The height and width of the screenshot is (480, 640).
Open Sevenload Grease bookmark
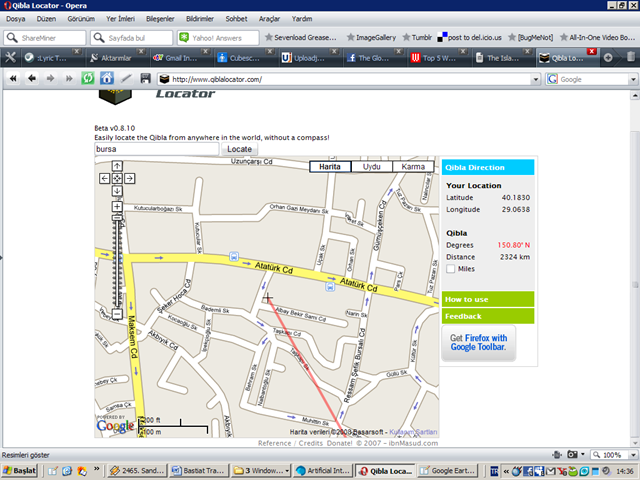click(x=301, y=38)
